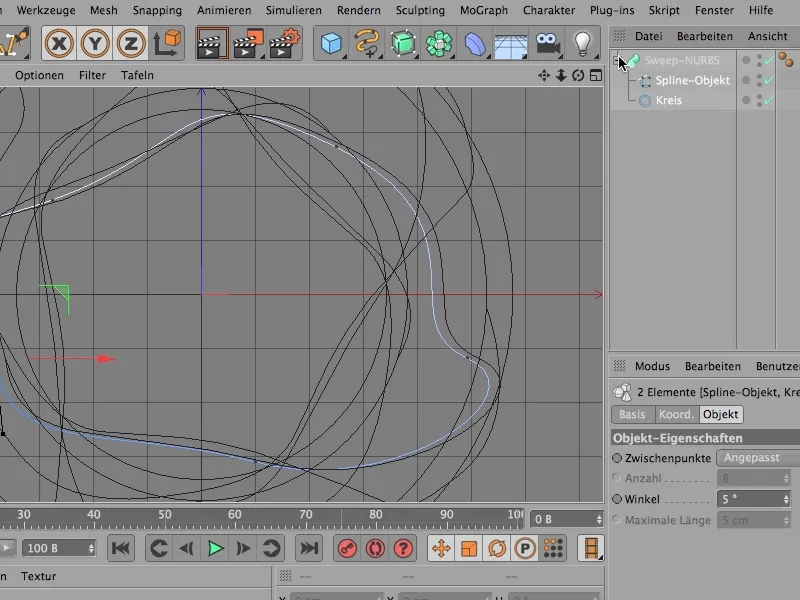Viewport: 800px width, 600px height.
Task: Open the MoGraph menu
Action: click(484, 10)
